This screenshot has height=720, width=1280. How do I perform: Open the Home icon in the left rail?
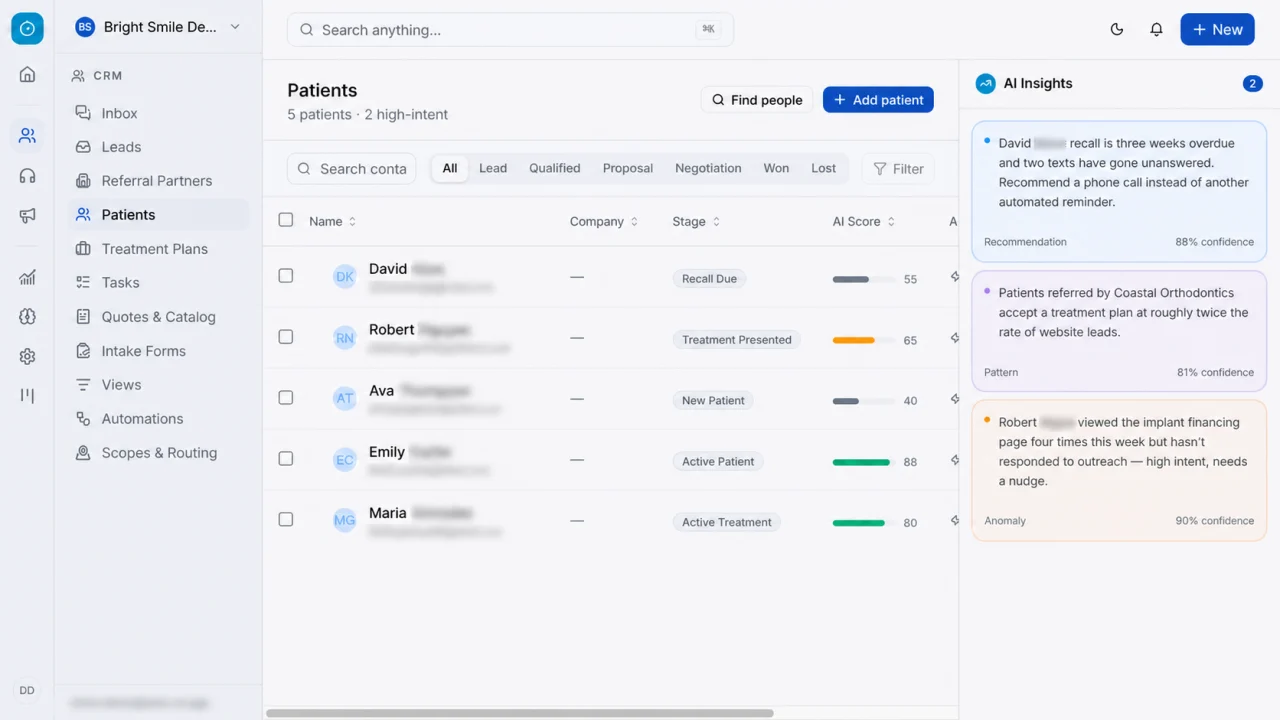27,74
